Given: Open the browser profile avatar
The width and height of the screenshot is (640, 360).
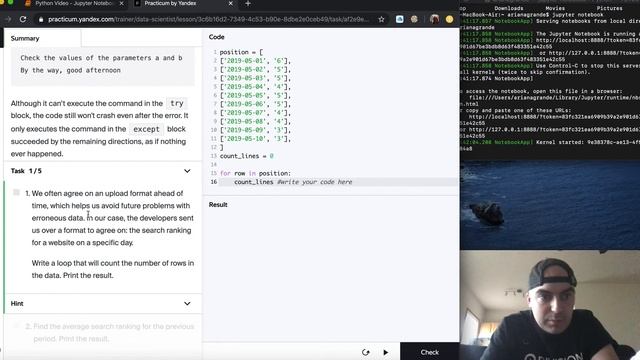Looking at the screenshot, I should tap(434, 19).
